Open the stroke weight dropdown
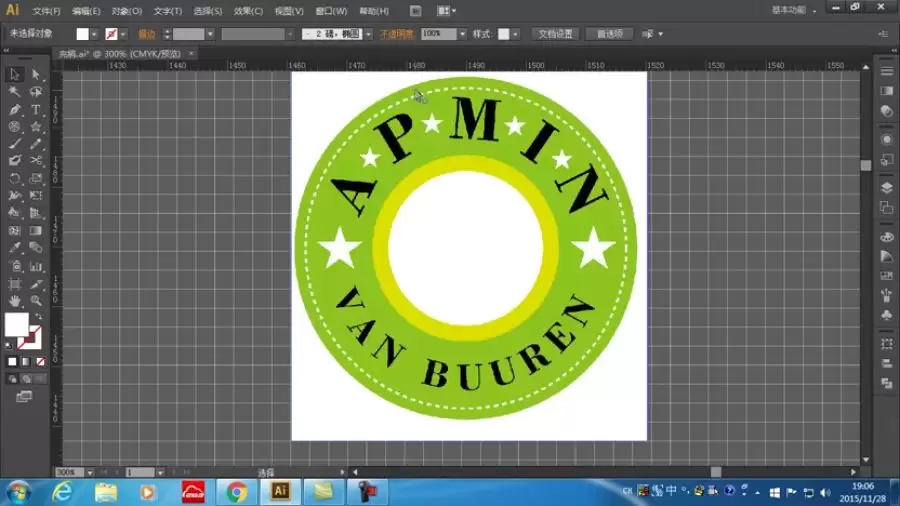The image size is (900, 506). point(210,34)
